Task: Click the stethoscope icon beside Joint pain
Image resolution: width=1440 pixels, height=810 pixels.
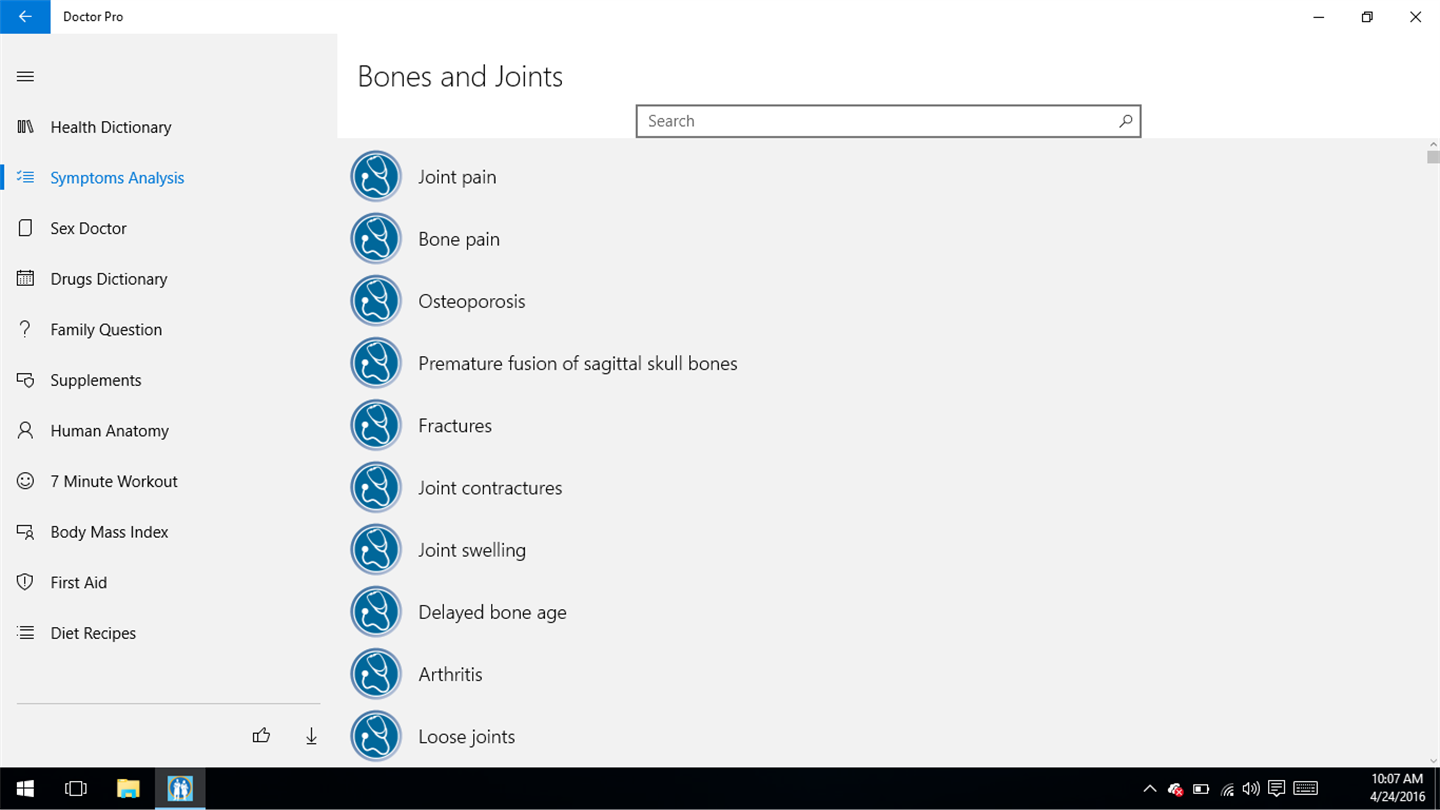Action: [376, 177]
